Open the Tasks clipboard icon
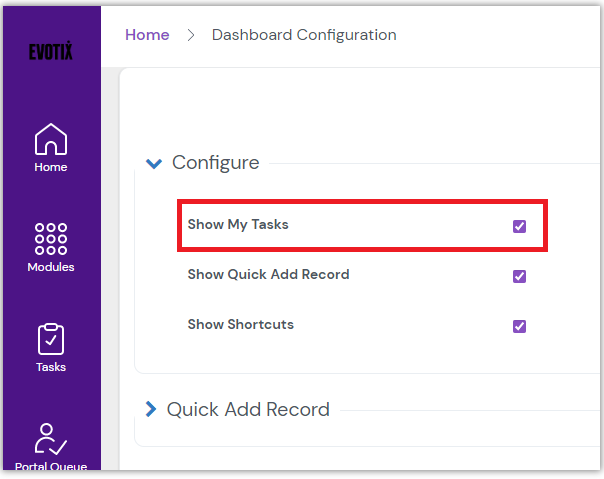604x479 pixels. pos(50,339)
